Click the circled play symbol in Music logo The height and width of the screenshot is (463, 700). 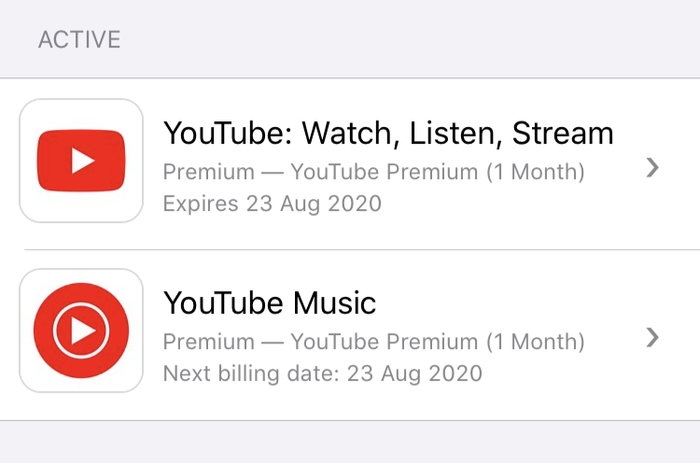[81, 330]
